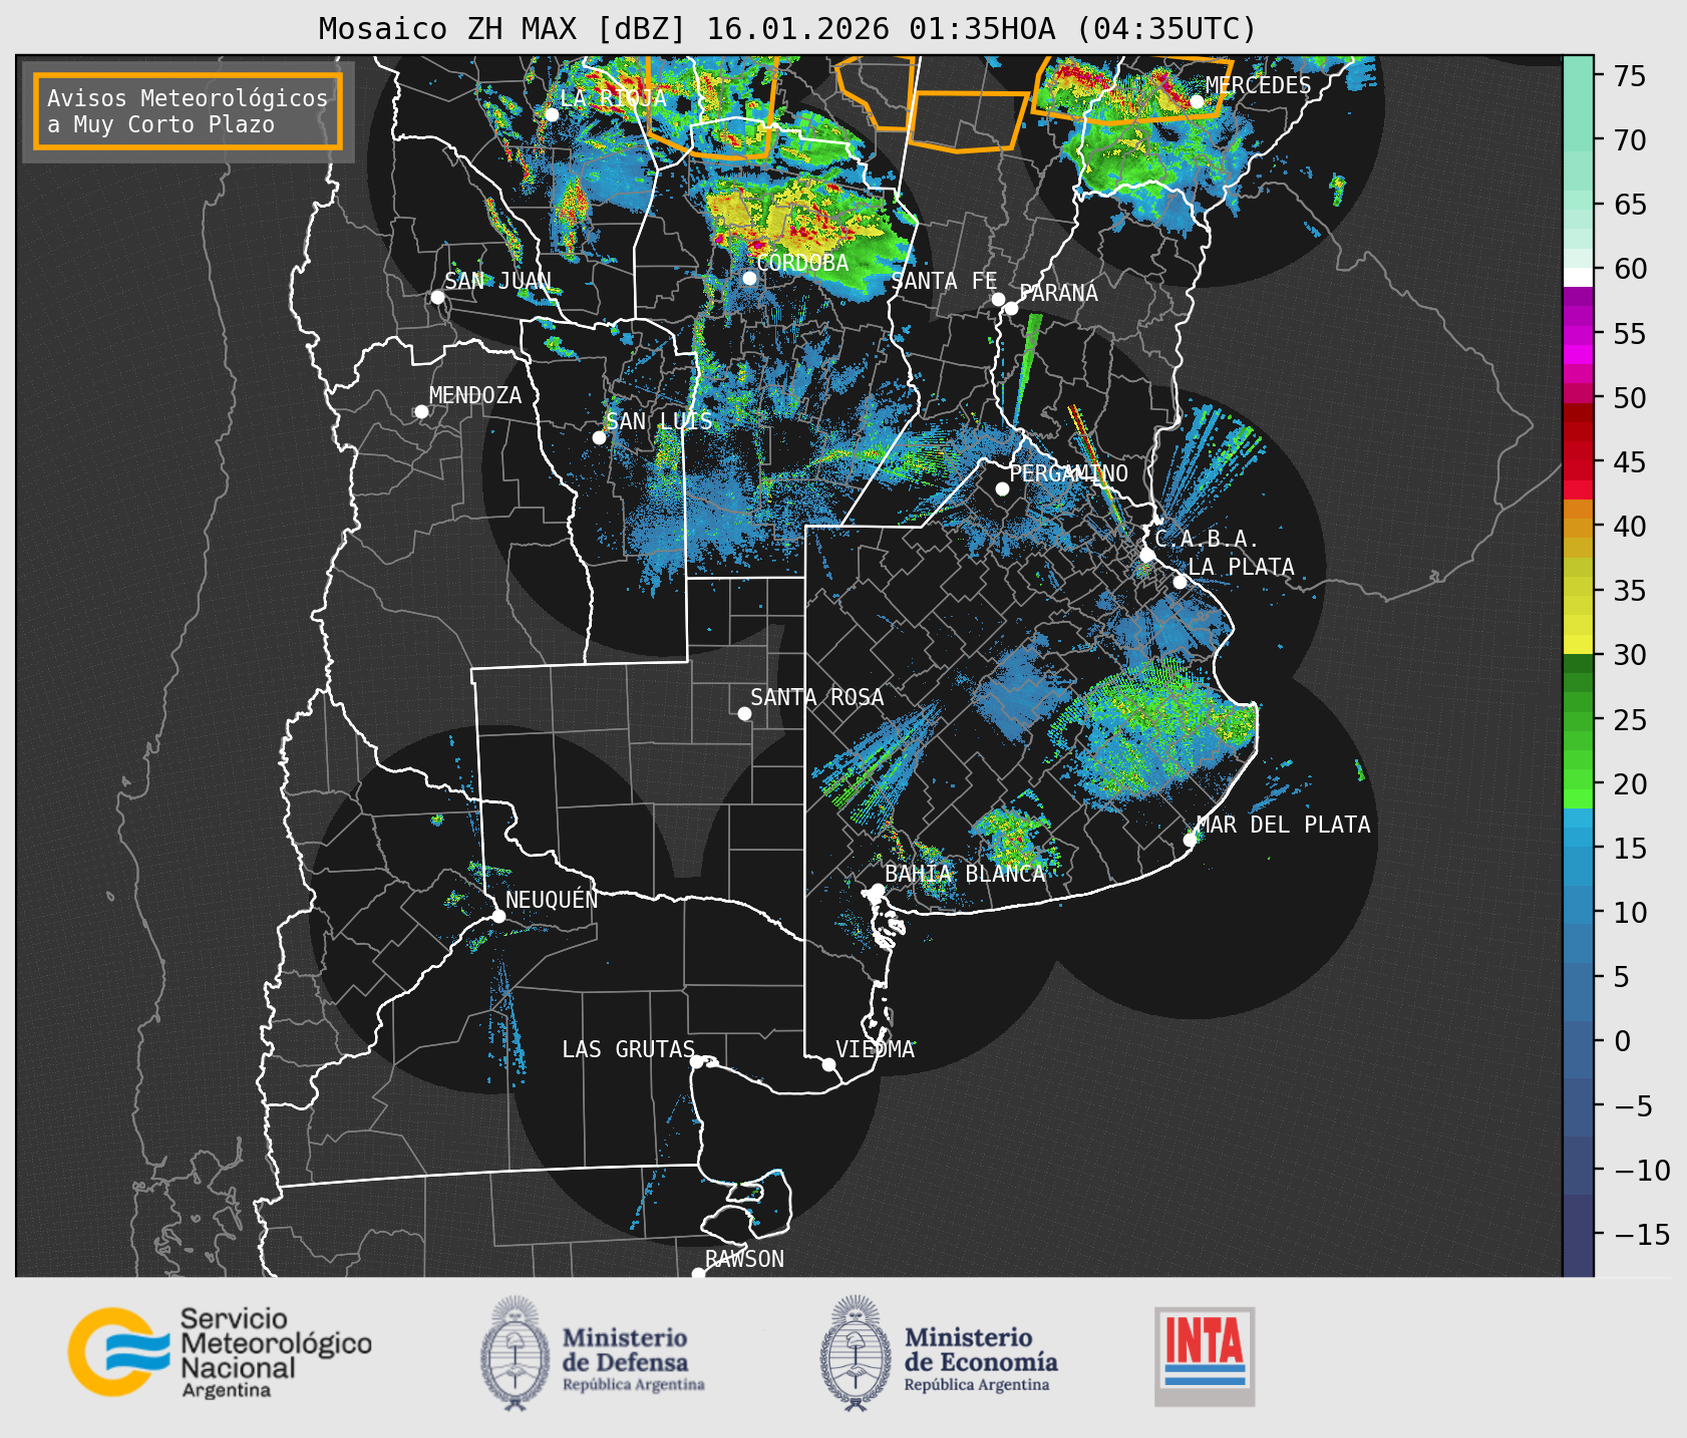Click the RAWSON city dot
Viewport: 1687px width, 1438px height.
pyautogui.click(x=698, y=1274)
